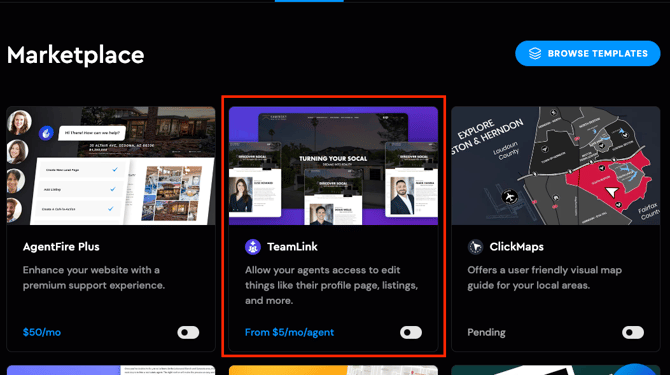Select the AgentFire Plus title
Image resolution: width=670 pixels, height=375 pixels.
[x=61, y=247]
